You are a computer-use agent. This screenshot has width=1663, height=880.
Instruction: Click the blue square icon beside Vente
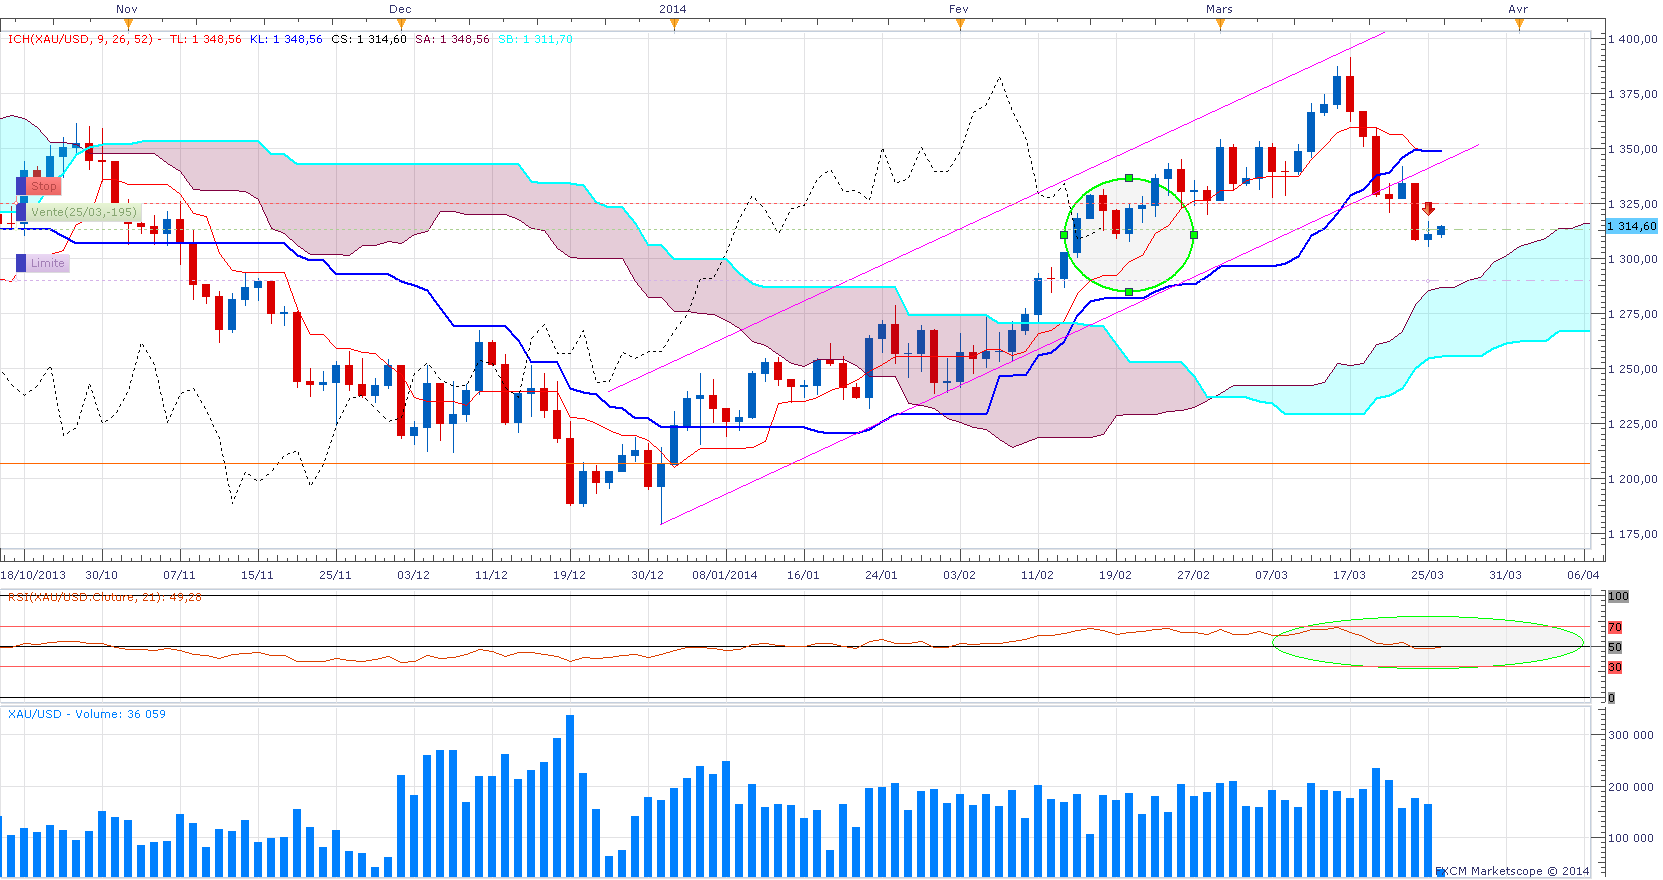coord(21,212)
